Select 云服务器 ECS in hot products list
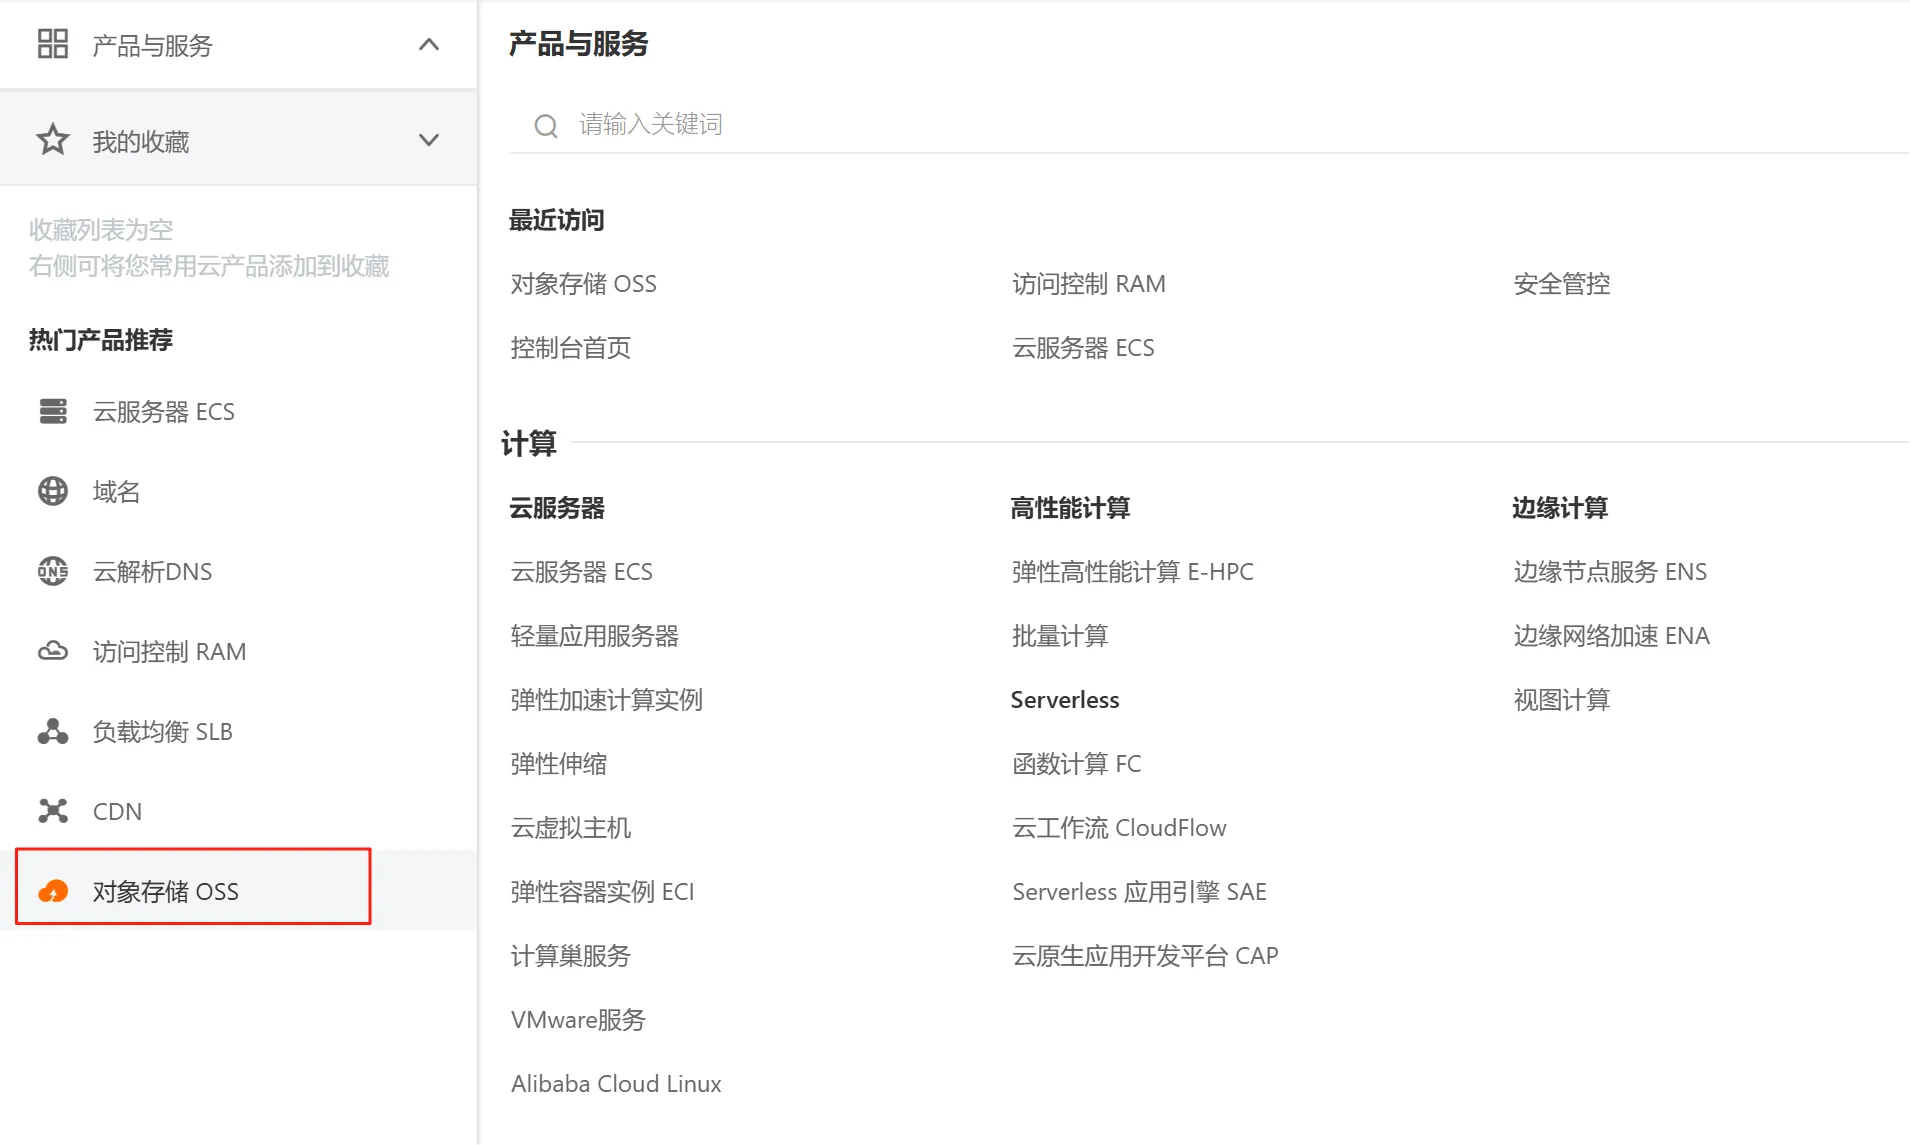Screen dimensions: 1910x1145 (x=164, y=412)
